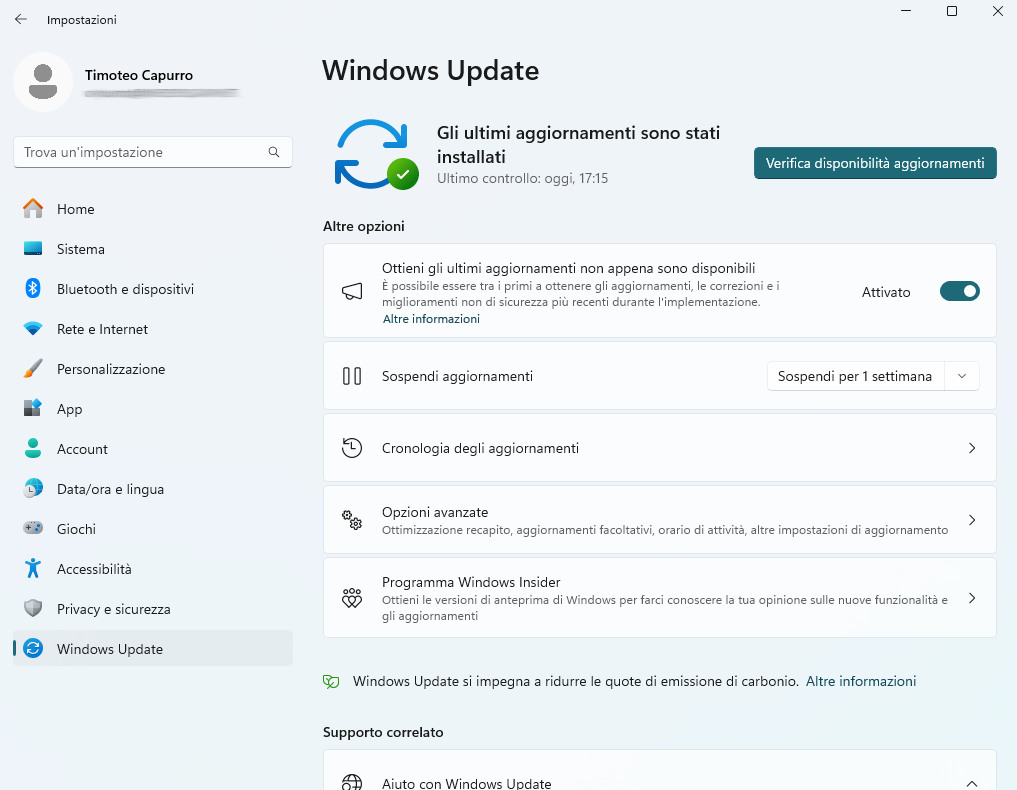Screen dimensions: 1017x790
Task: Click the pause icon beside Sospendi aggiornamenti
Action: (x=352, y=376)
